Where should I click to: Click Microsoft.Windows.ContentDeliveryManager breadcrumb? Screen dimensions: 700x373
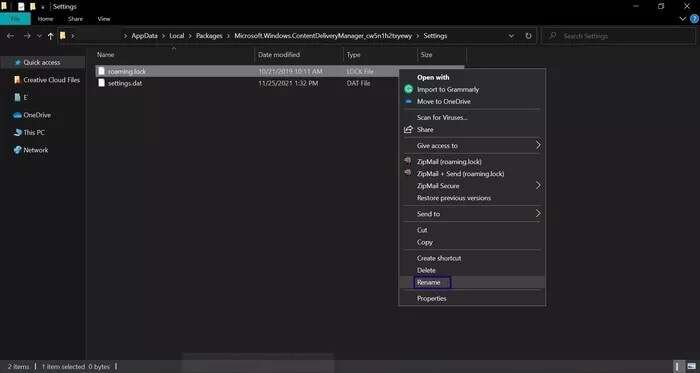pyautogui.click(x=323, y=36)
